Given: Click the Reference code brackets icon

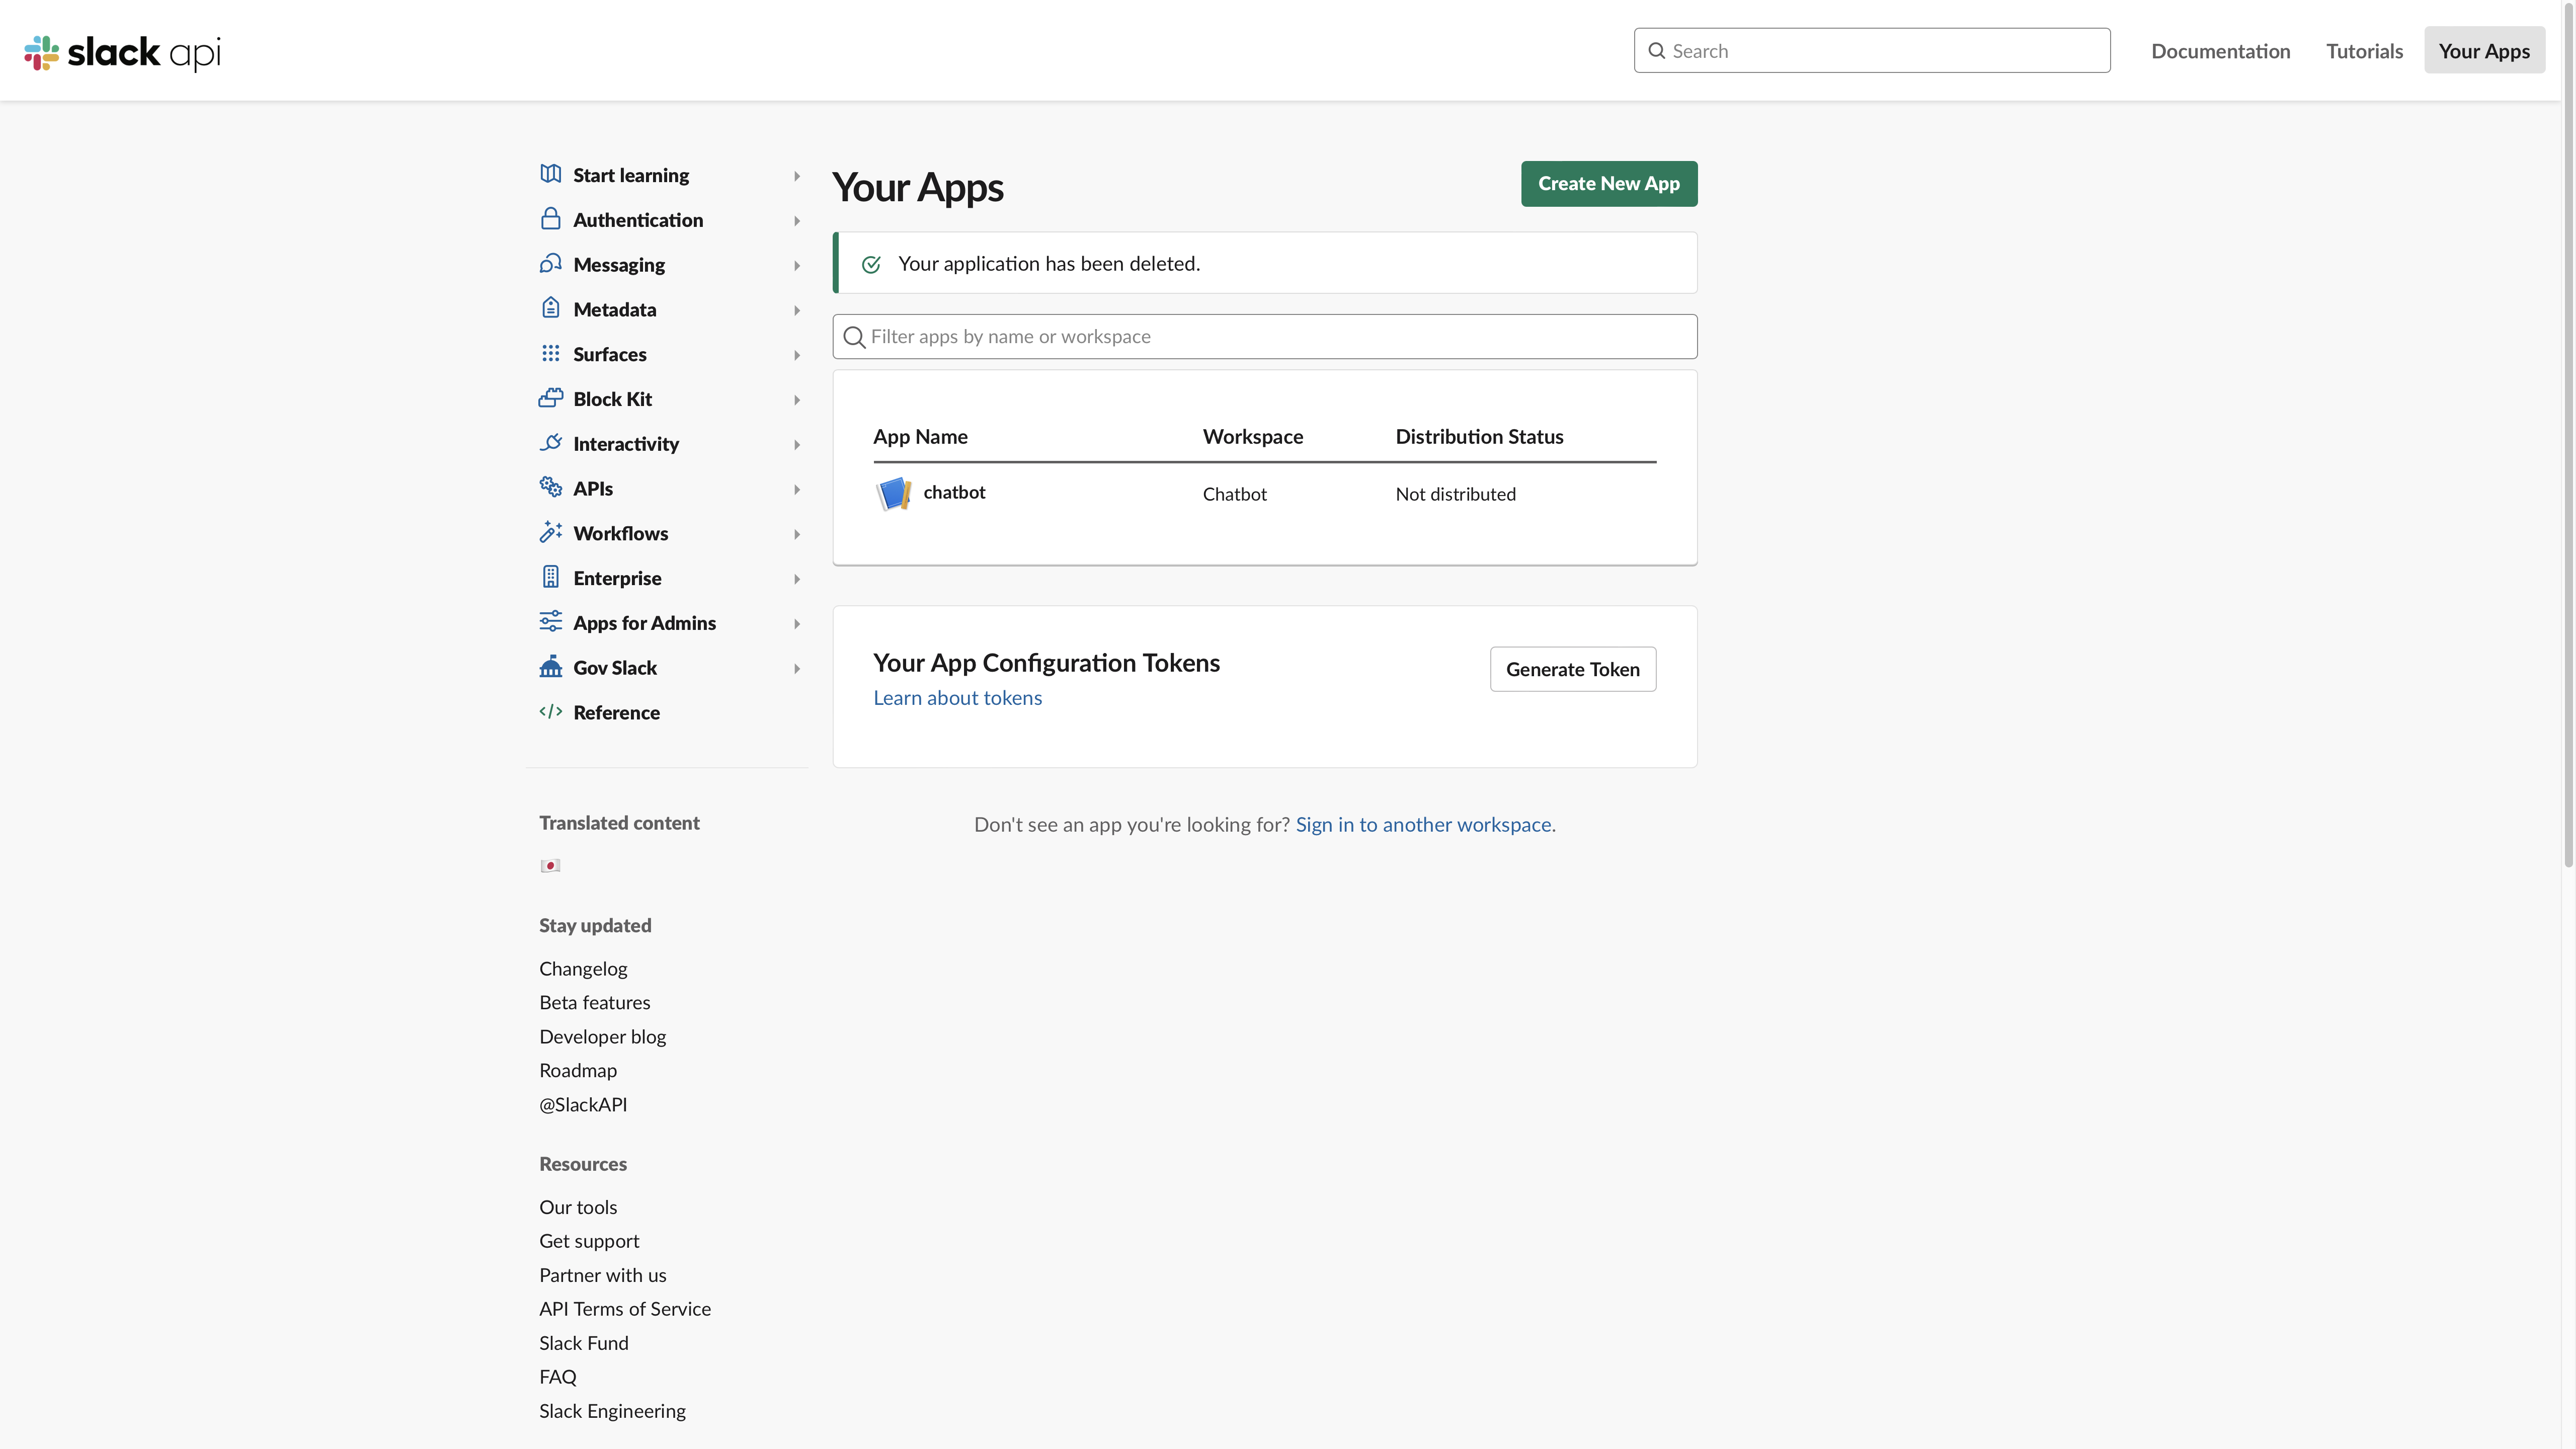Looking at the screenshot, I should (550, 712).
